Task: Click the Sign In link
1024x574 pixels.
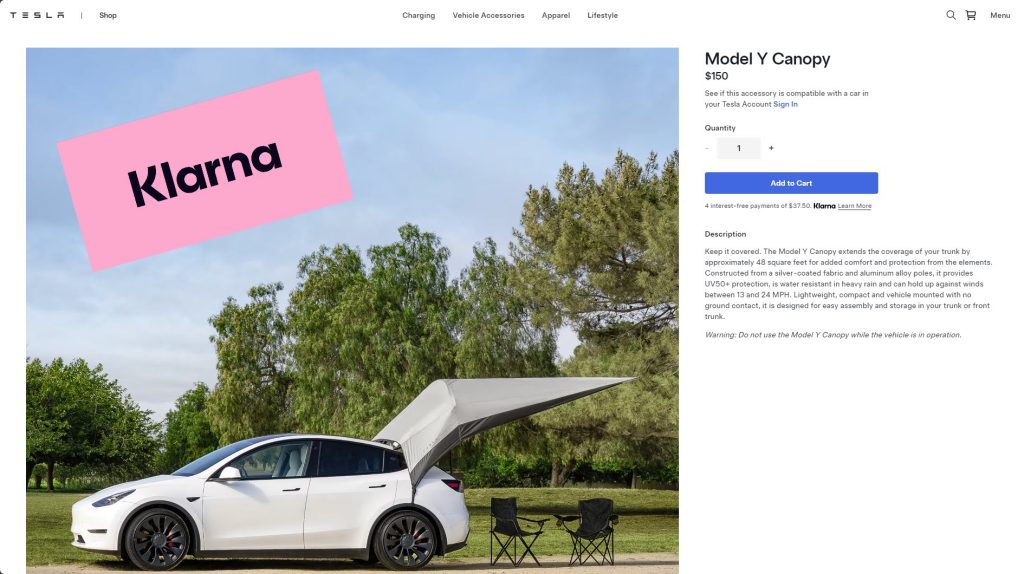Action: click(786, 104)
